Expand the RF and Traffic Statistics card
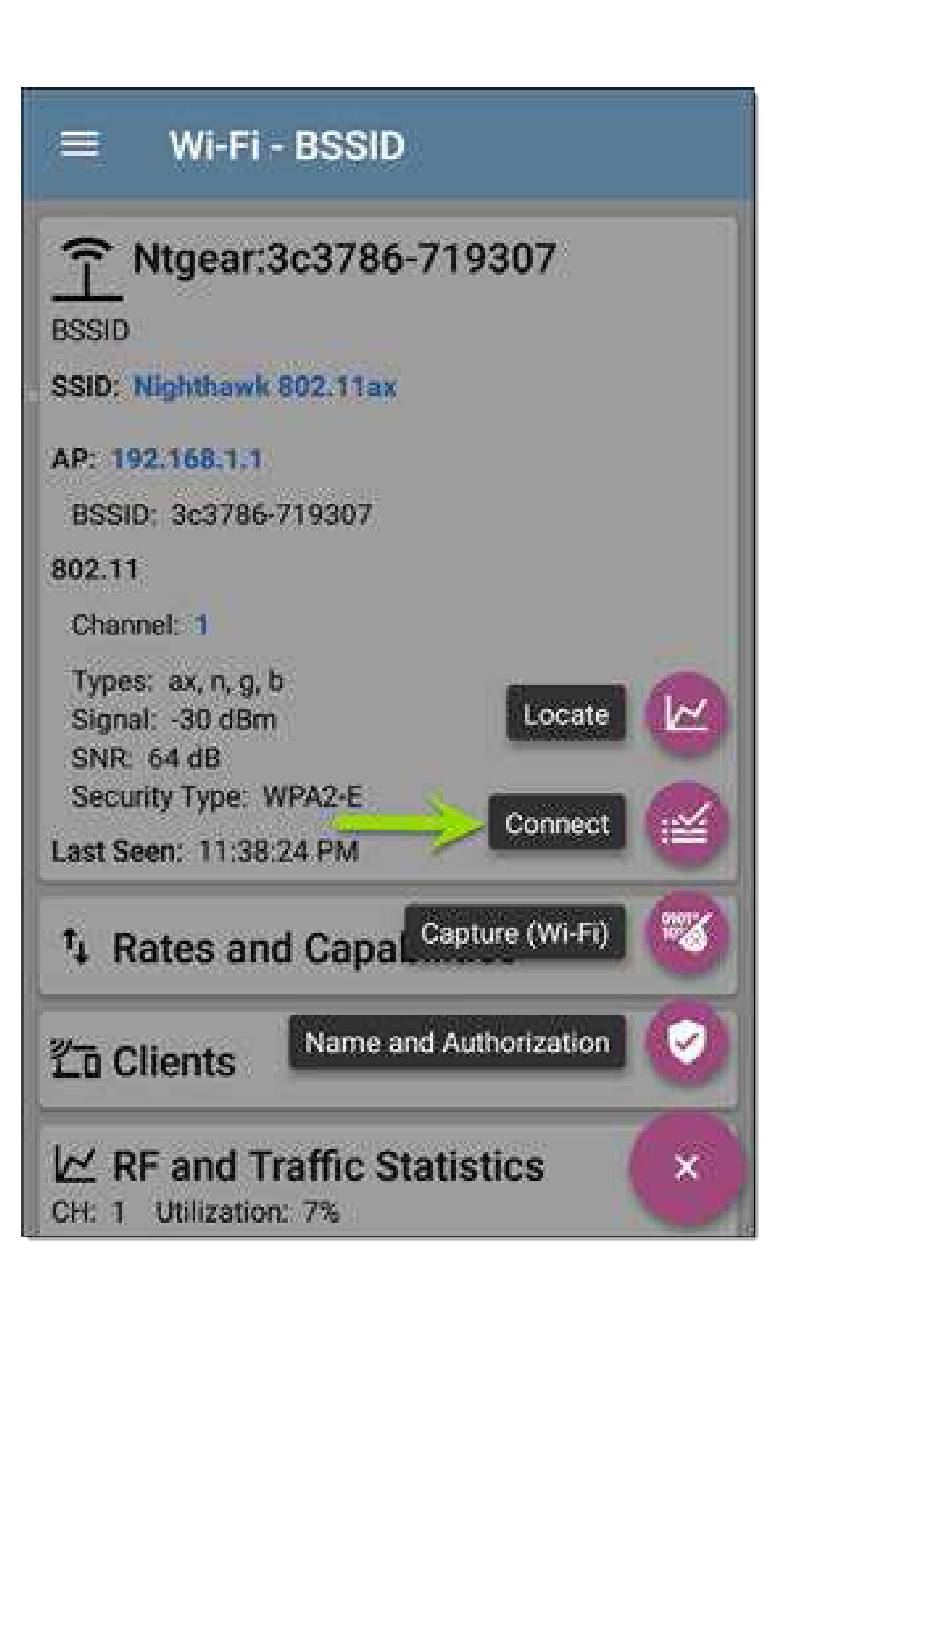This screenshot has width=950, height=1642. click(388, 1182)
